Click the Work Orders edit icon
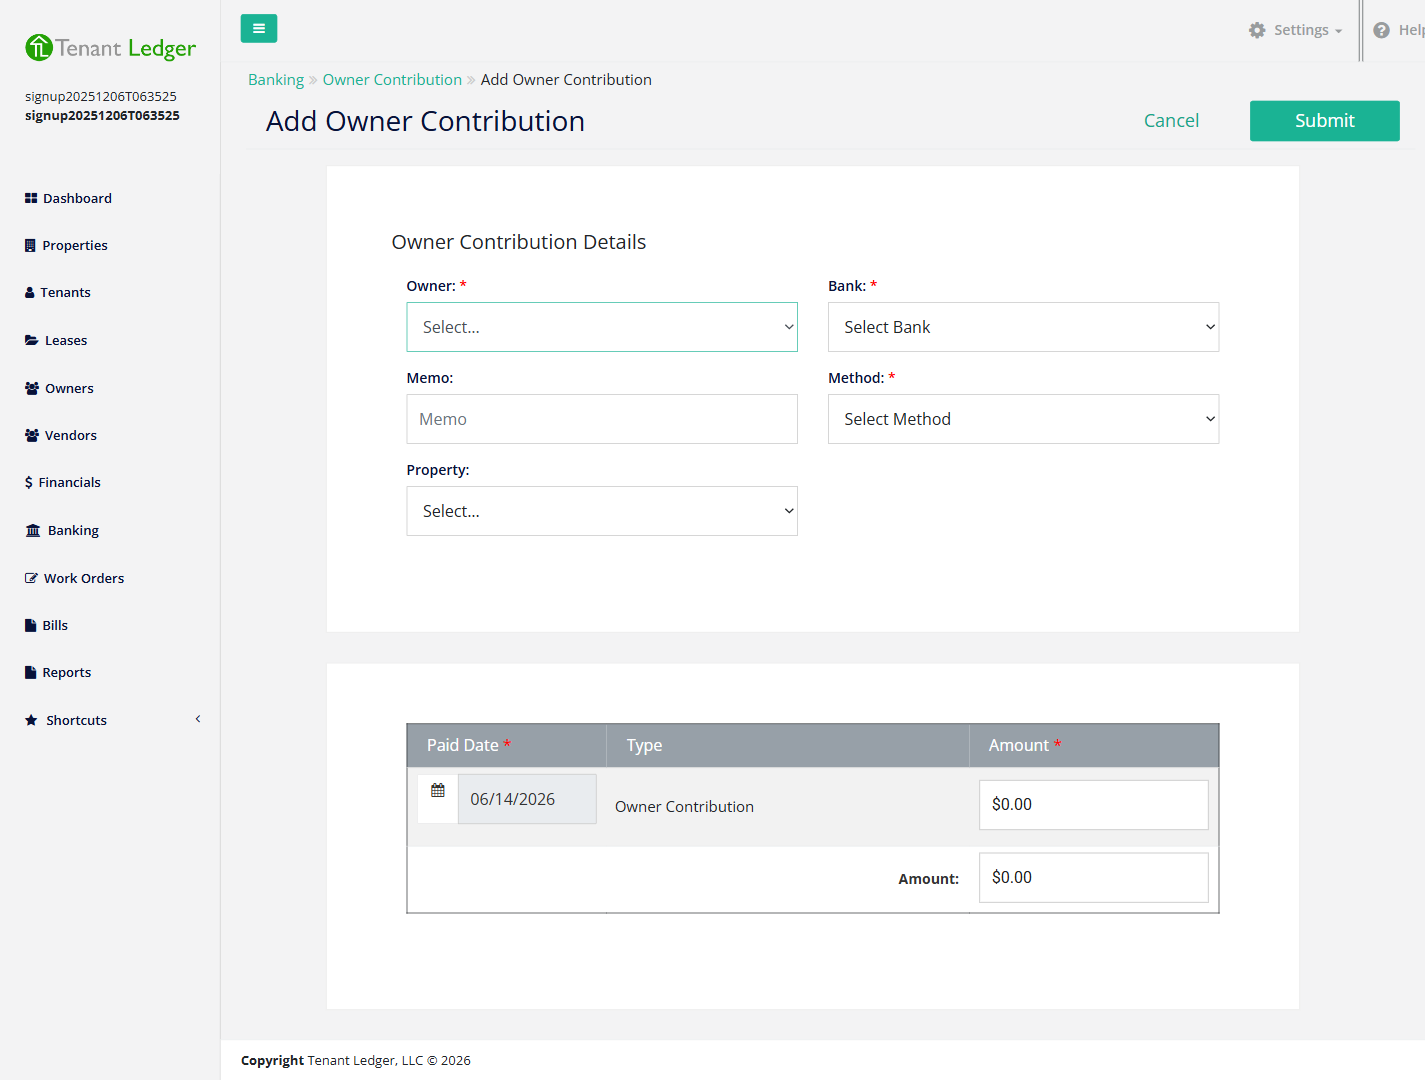The width and height of the screenshot is (1425, 1080). click(32, 578)
